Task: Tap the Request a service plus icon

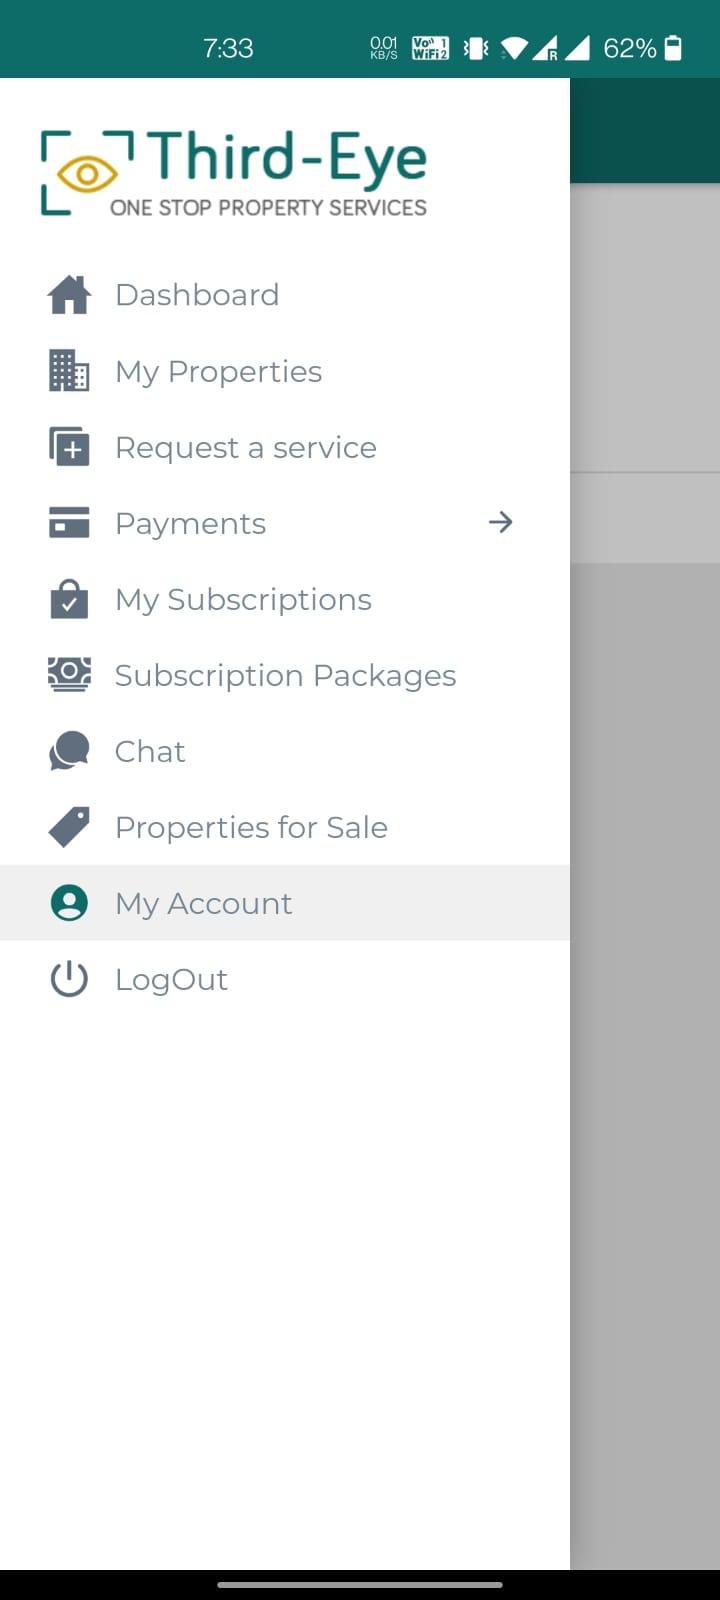Action: (x=69, y=447)
